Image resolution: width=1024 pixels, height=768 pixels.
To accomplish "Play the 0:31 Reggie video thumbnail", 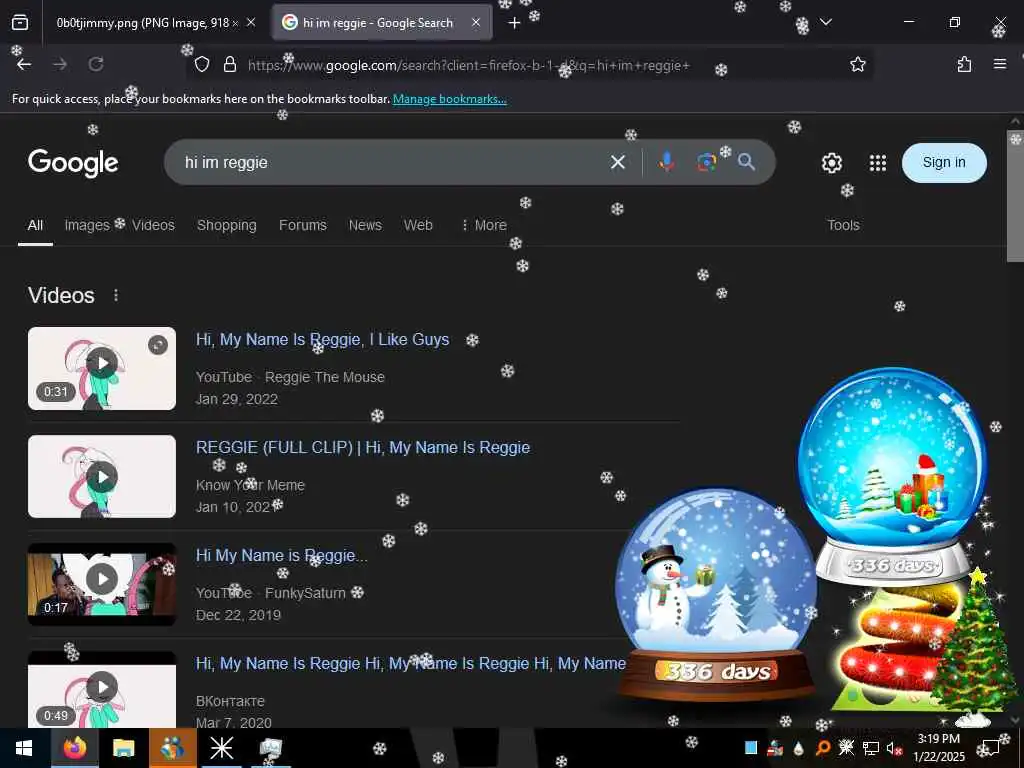I will click(x=102, y=368).
